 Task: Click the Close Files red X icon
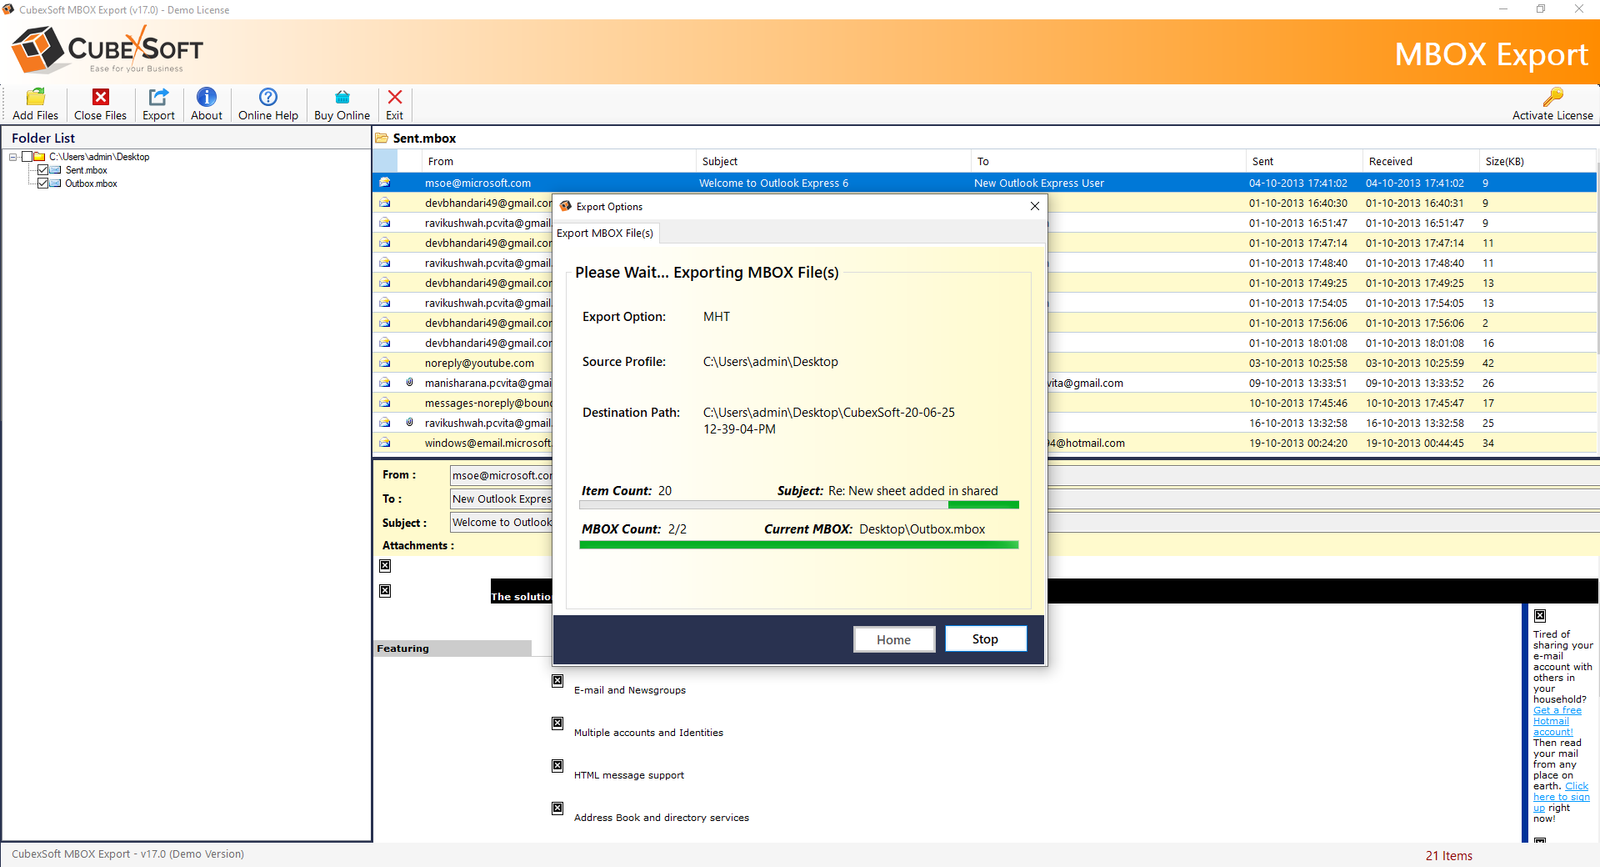101,97
